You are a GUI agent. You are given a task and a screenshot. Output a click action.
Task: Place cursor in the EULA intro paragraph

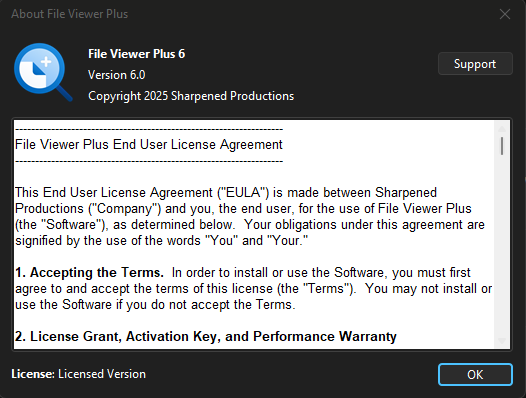coord(250,216)
